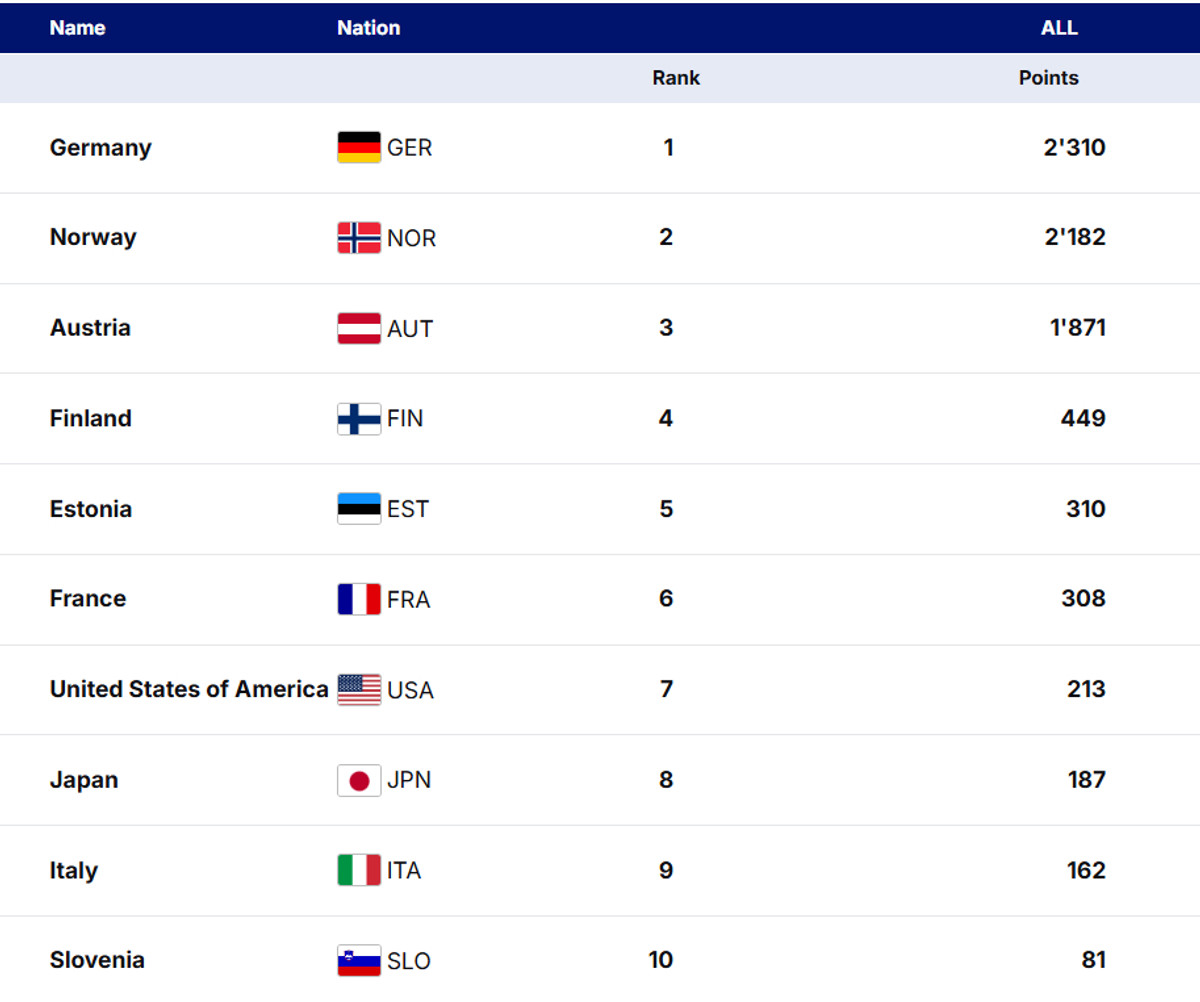Open the United States of America link
The height and width of the screenshot is (1002, 1200).
pyautogui.click(x=188, y=689)
